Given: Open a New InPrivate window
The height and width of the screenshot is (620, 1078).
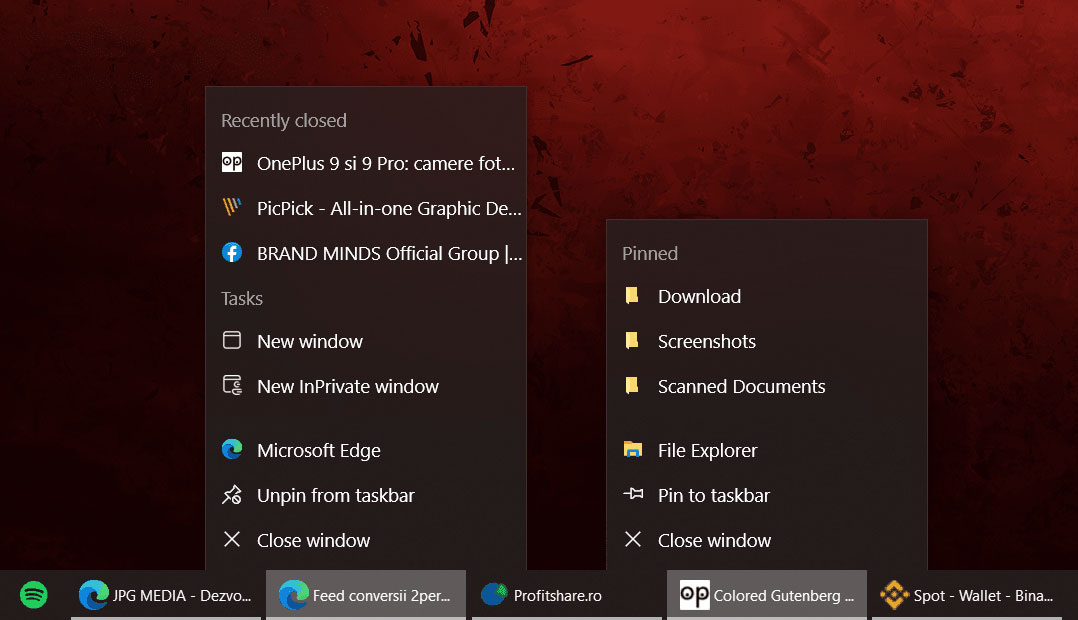Looking at the screenshot, I should (x=347, y=386).
